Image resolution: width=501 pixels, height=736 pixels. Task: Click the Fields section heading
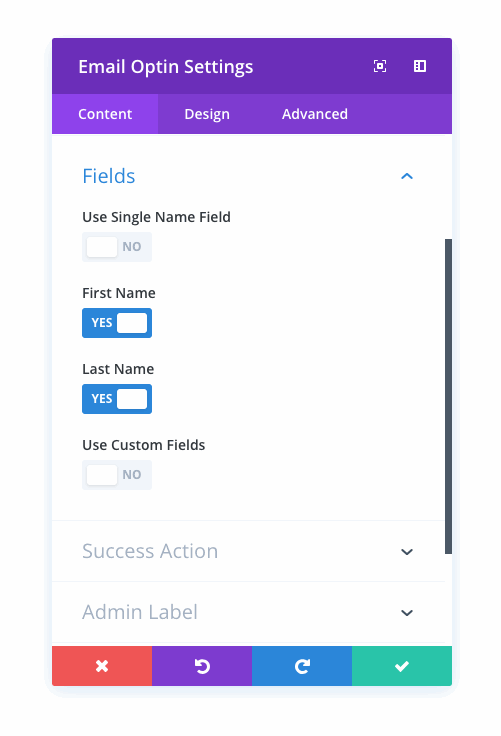point(109,176)
